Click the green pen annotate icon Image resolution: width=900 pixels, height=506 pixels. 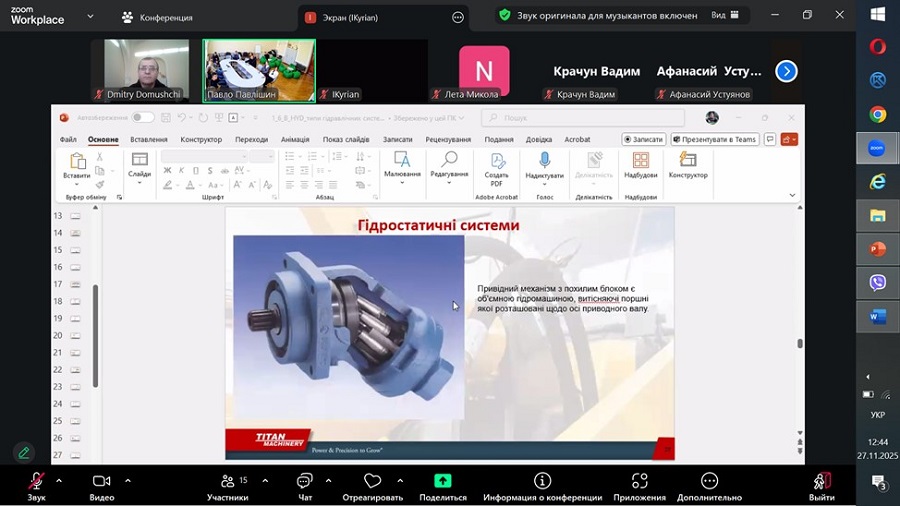pyautogui.click(x=24, y=452)
